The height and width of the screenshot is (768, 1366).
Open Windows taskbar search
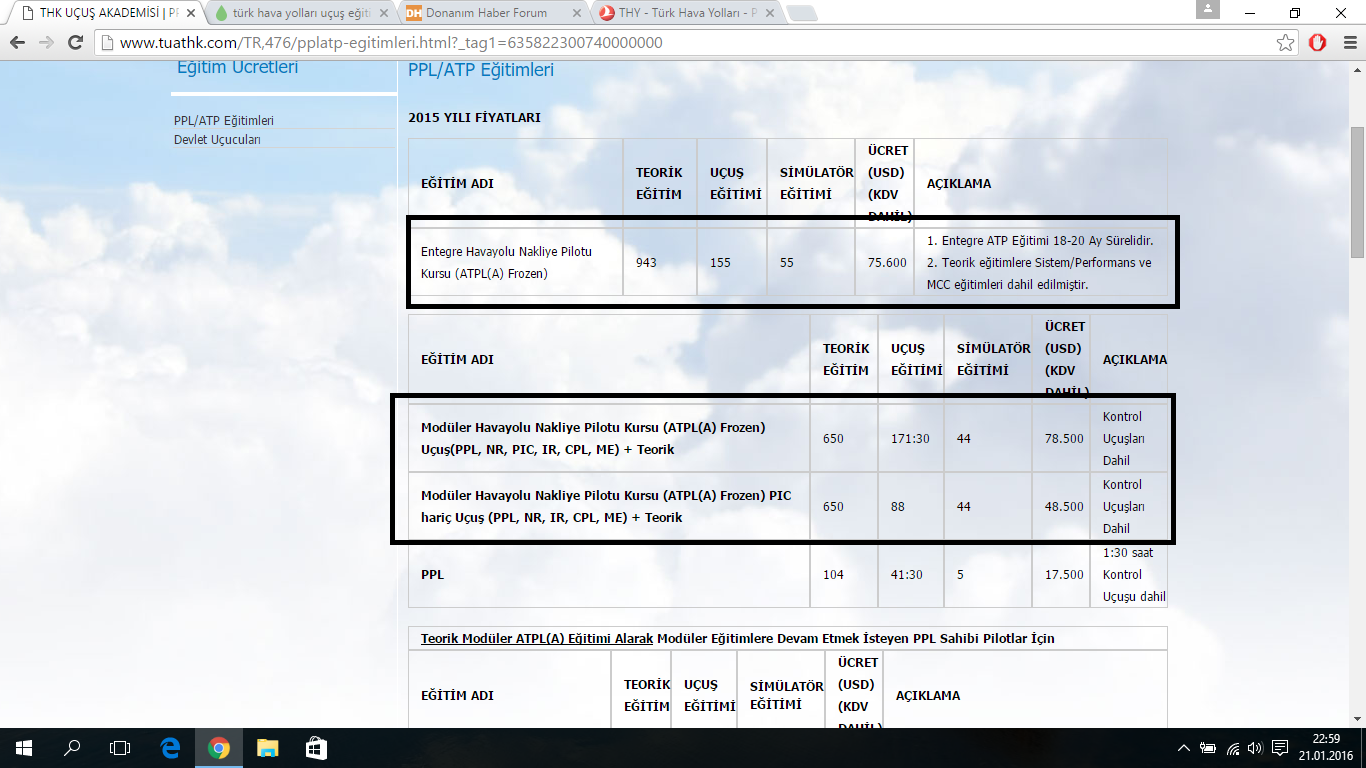coord(72,748)
